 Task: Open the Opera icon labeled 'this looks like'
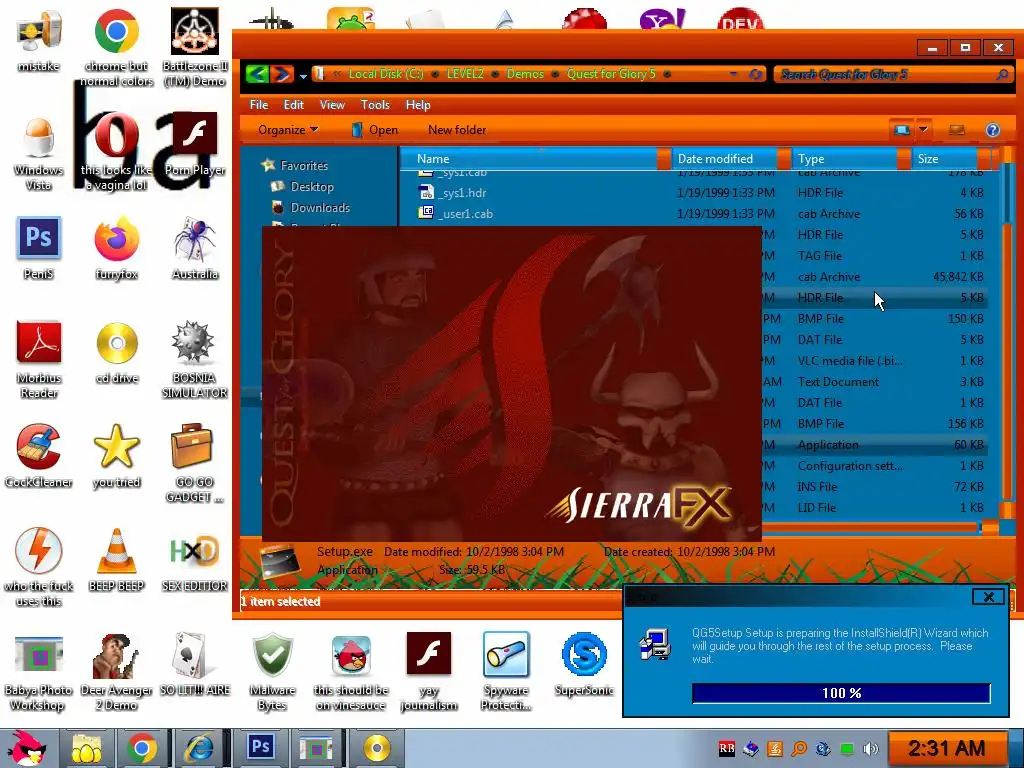pos(117,137)
